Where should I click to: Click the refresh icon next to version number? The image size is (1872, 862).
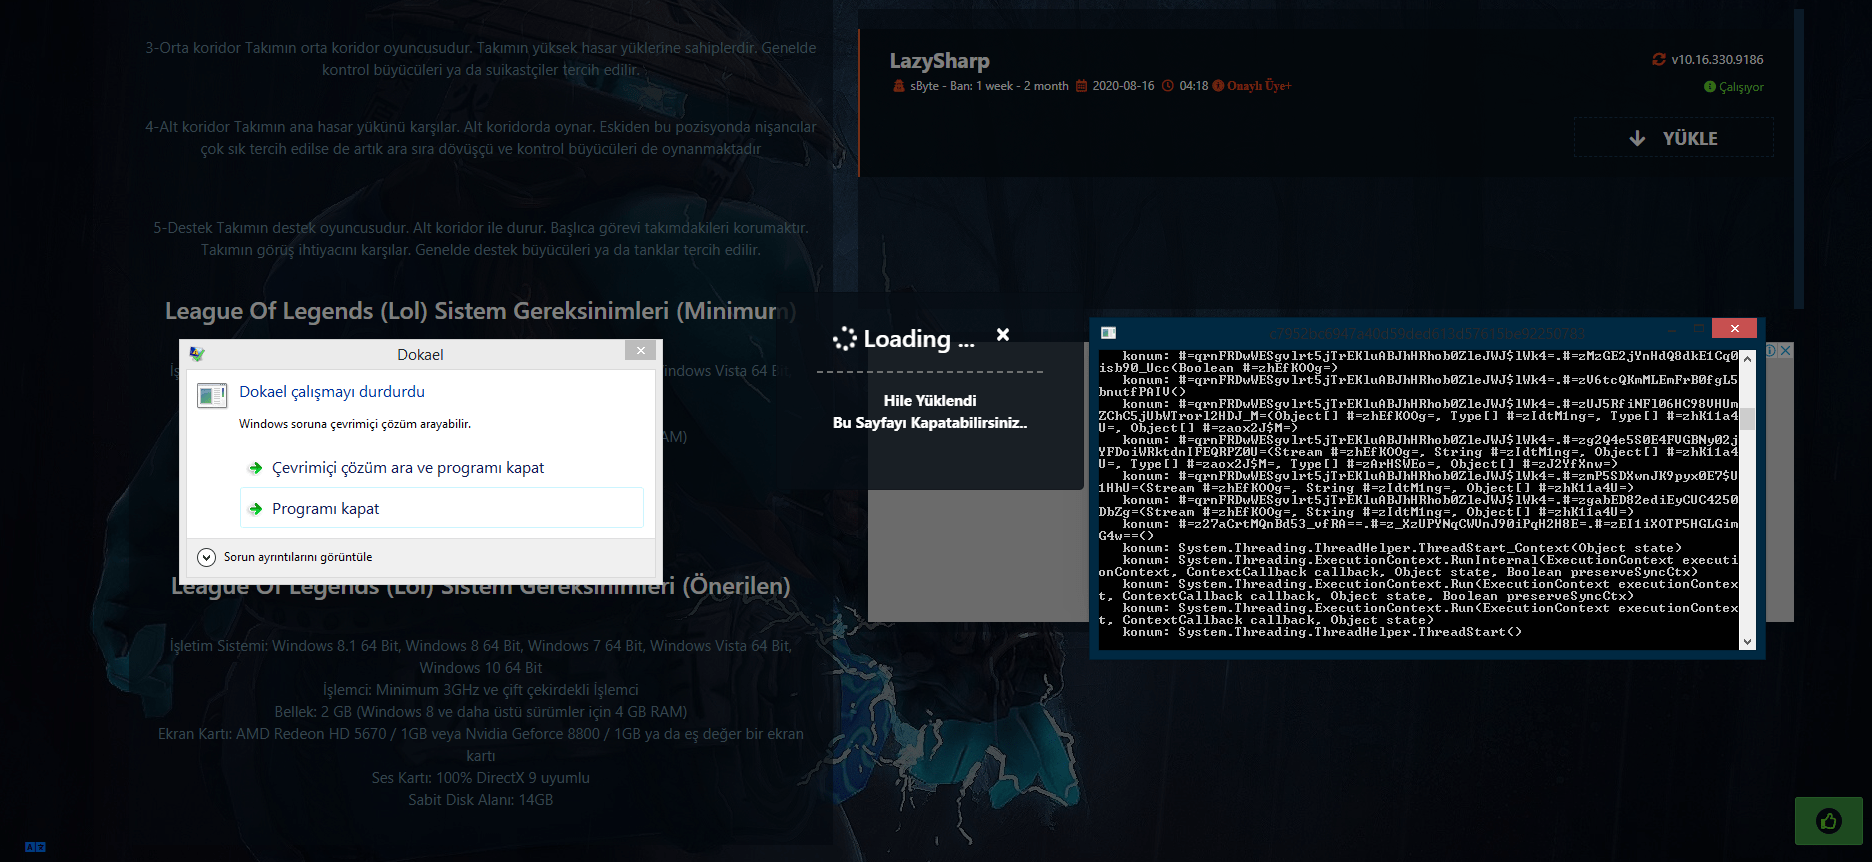[1659, 60]
